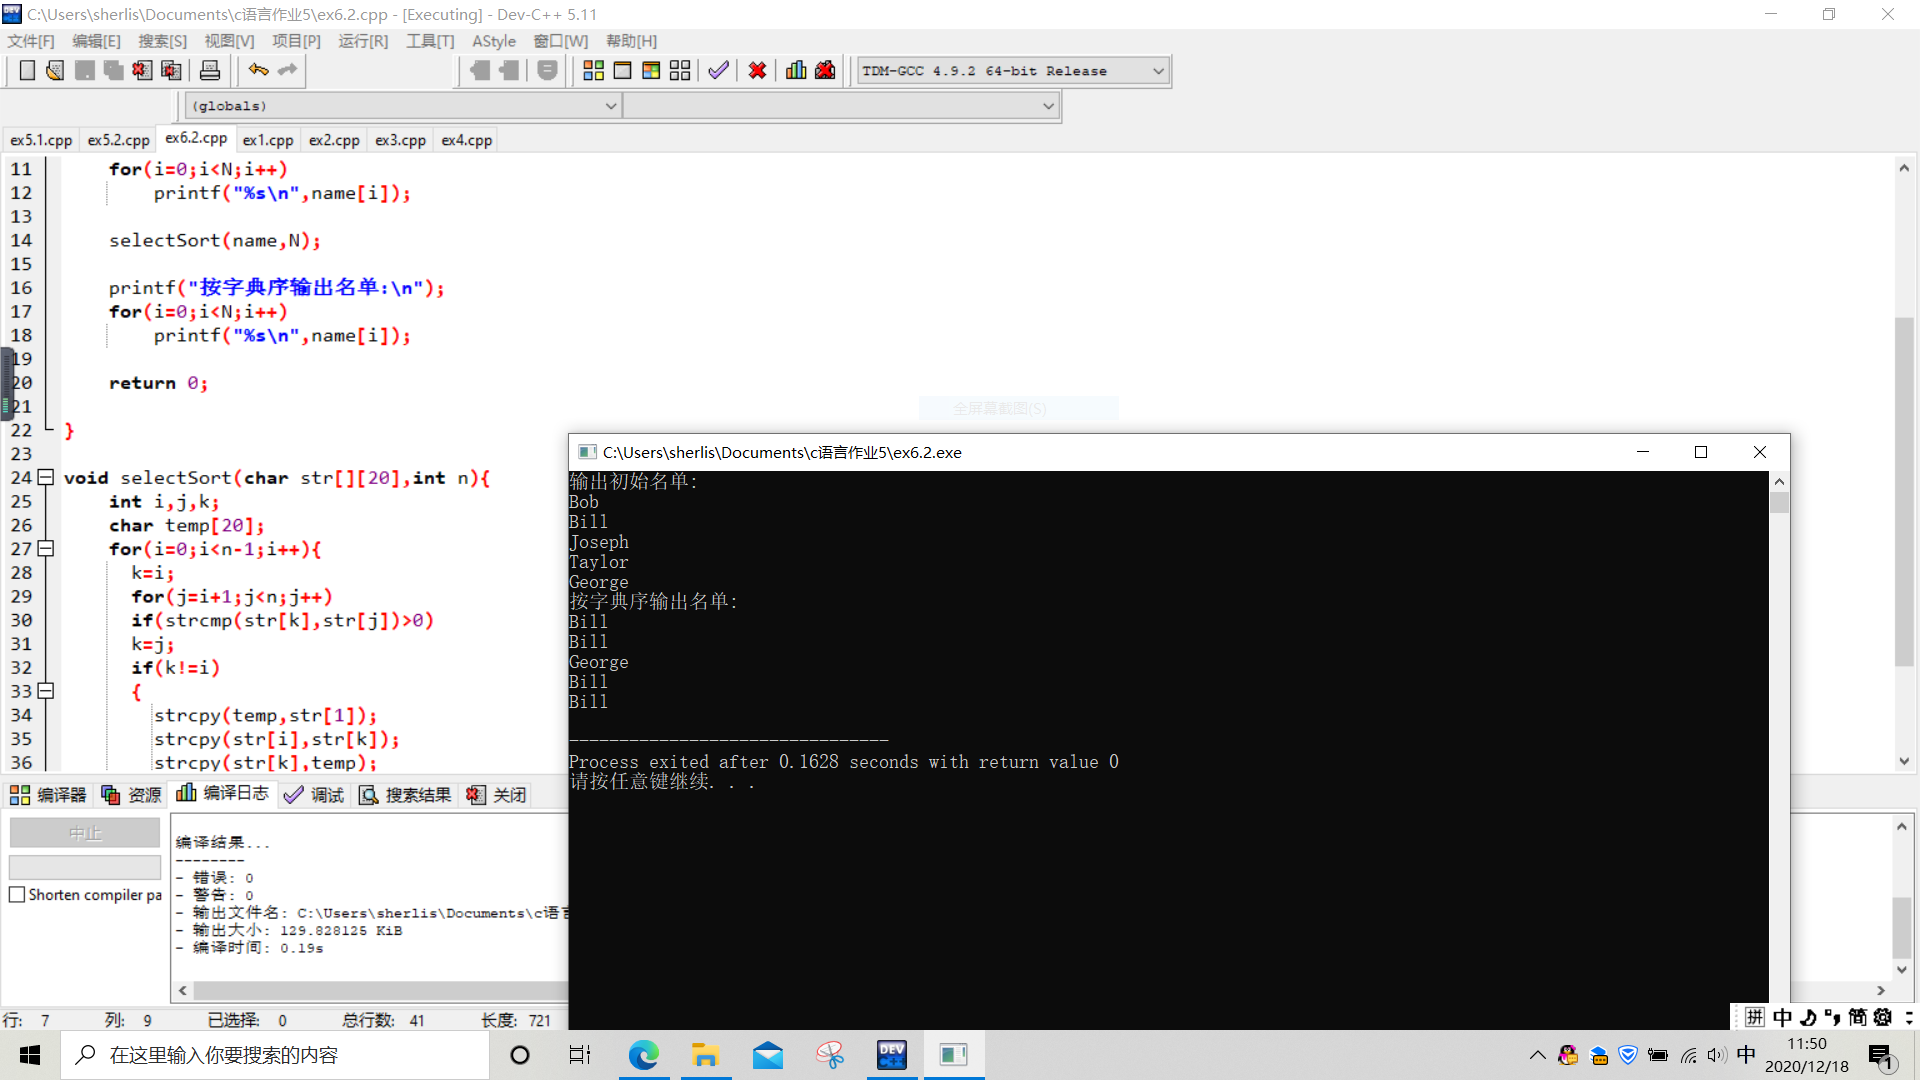1920x1080 pixels.
Task: Click the Profile analysis bar chart icon
Action: pyautogui.click(x=796, y=71)
